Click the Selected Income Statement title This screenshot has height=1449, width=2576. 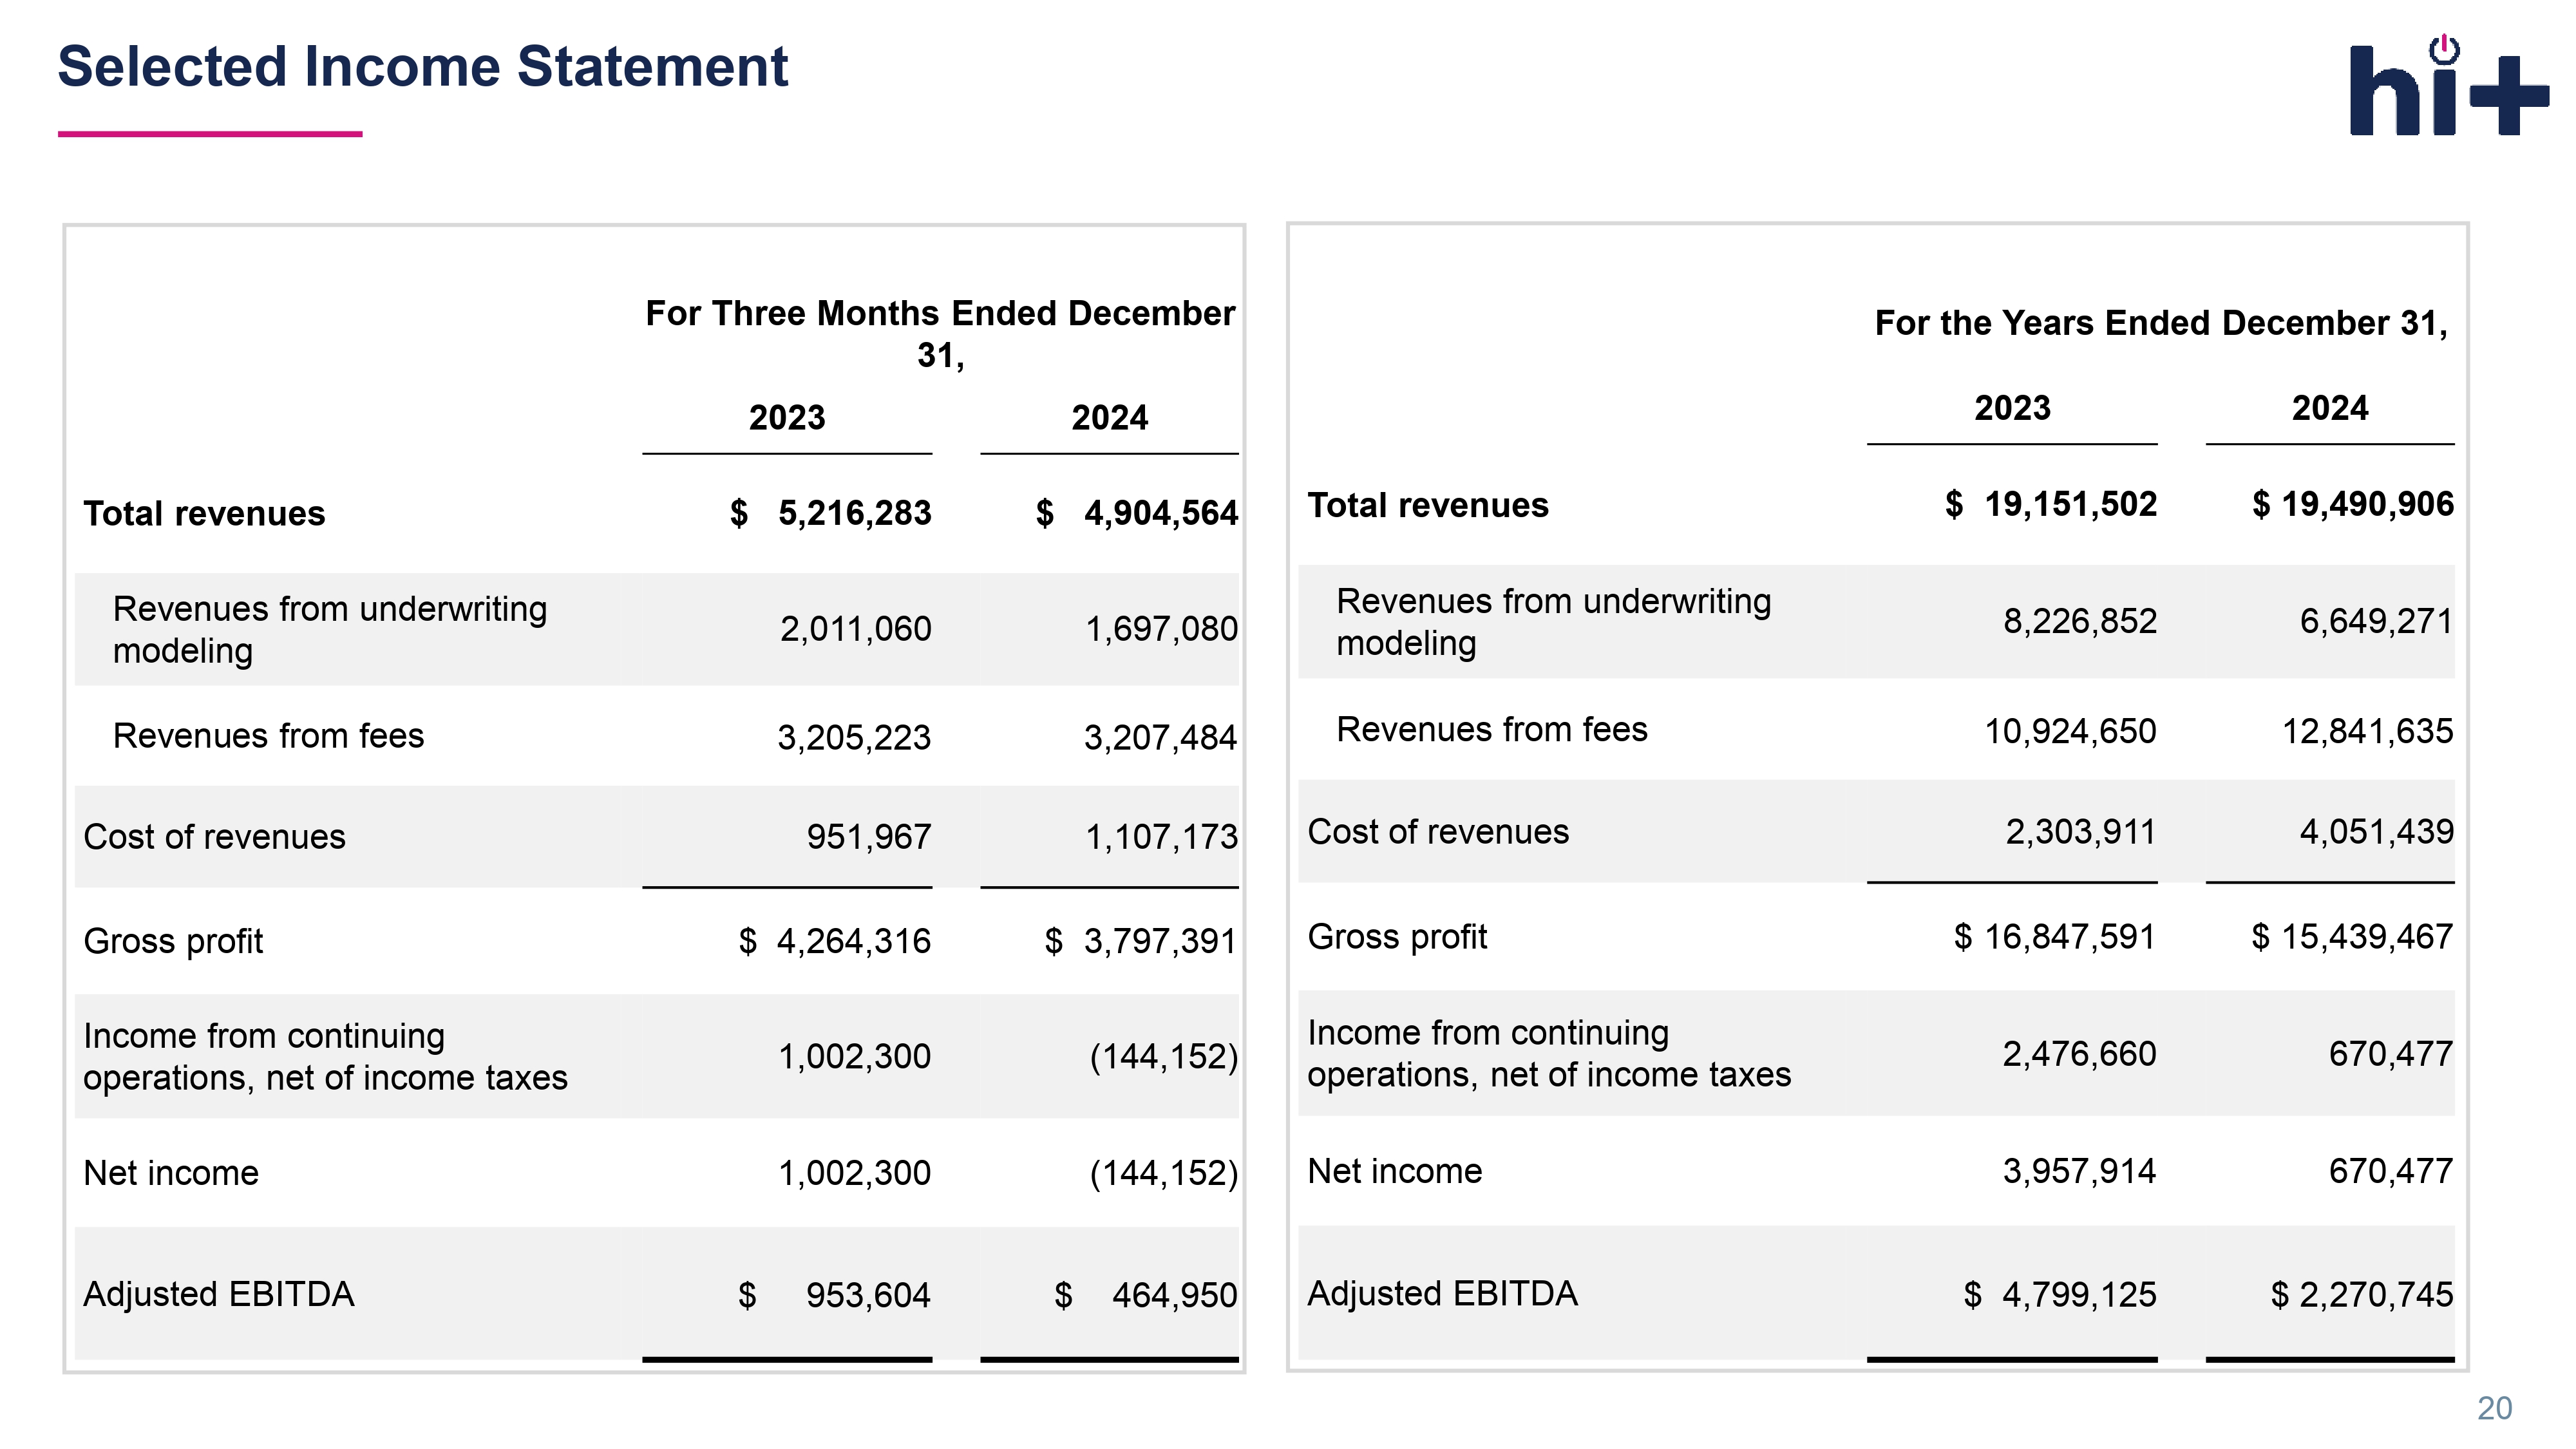pyautogui.click(x=422, y=67)
